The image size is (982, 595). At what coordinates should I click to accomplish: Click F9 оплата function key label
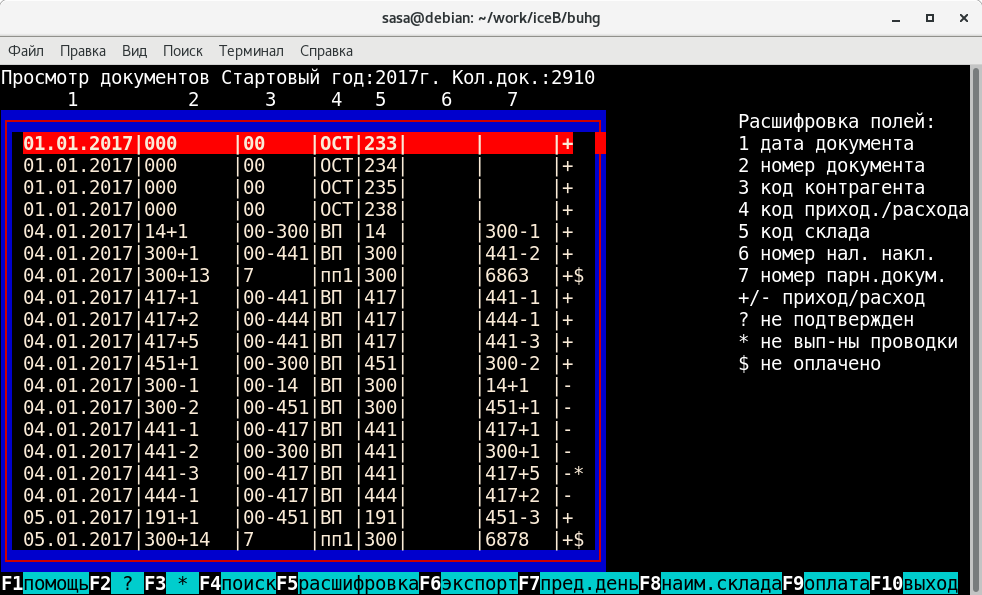click(x=826, y=584)
